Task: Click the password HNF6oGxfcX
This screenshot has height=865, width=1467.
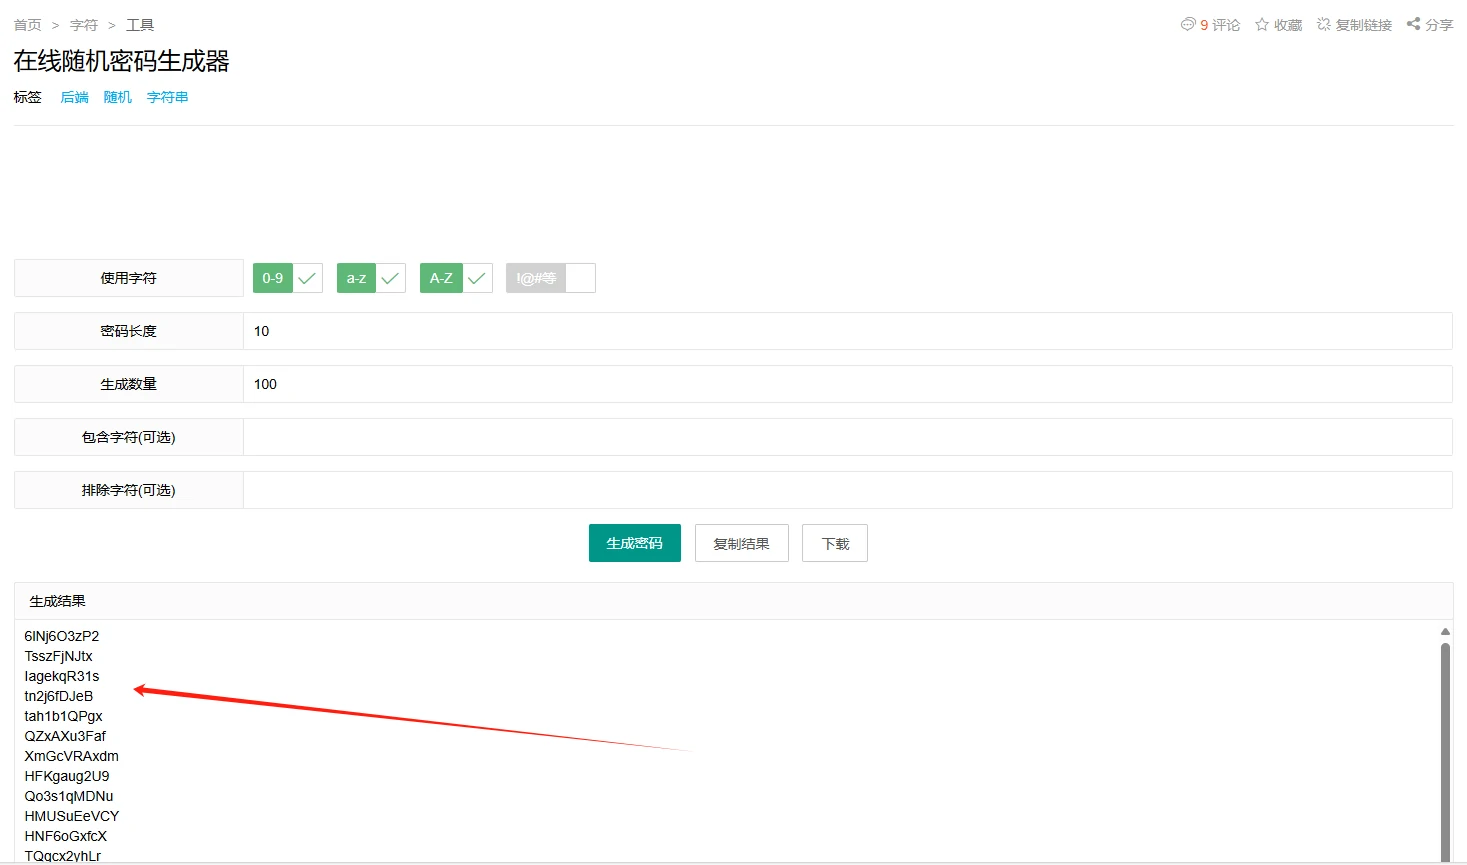Action: click(66, 836)
